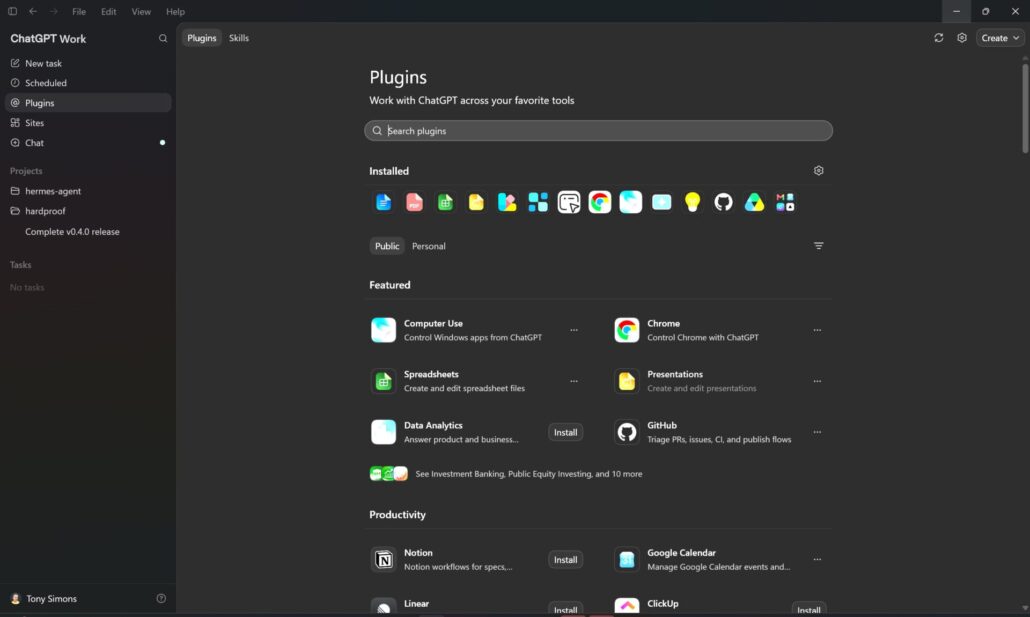Open the blue tiles plugin icon in Installed

(x=538, y=202)
